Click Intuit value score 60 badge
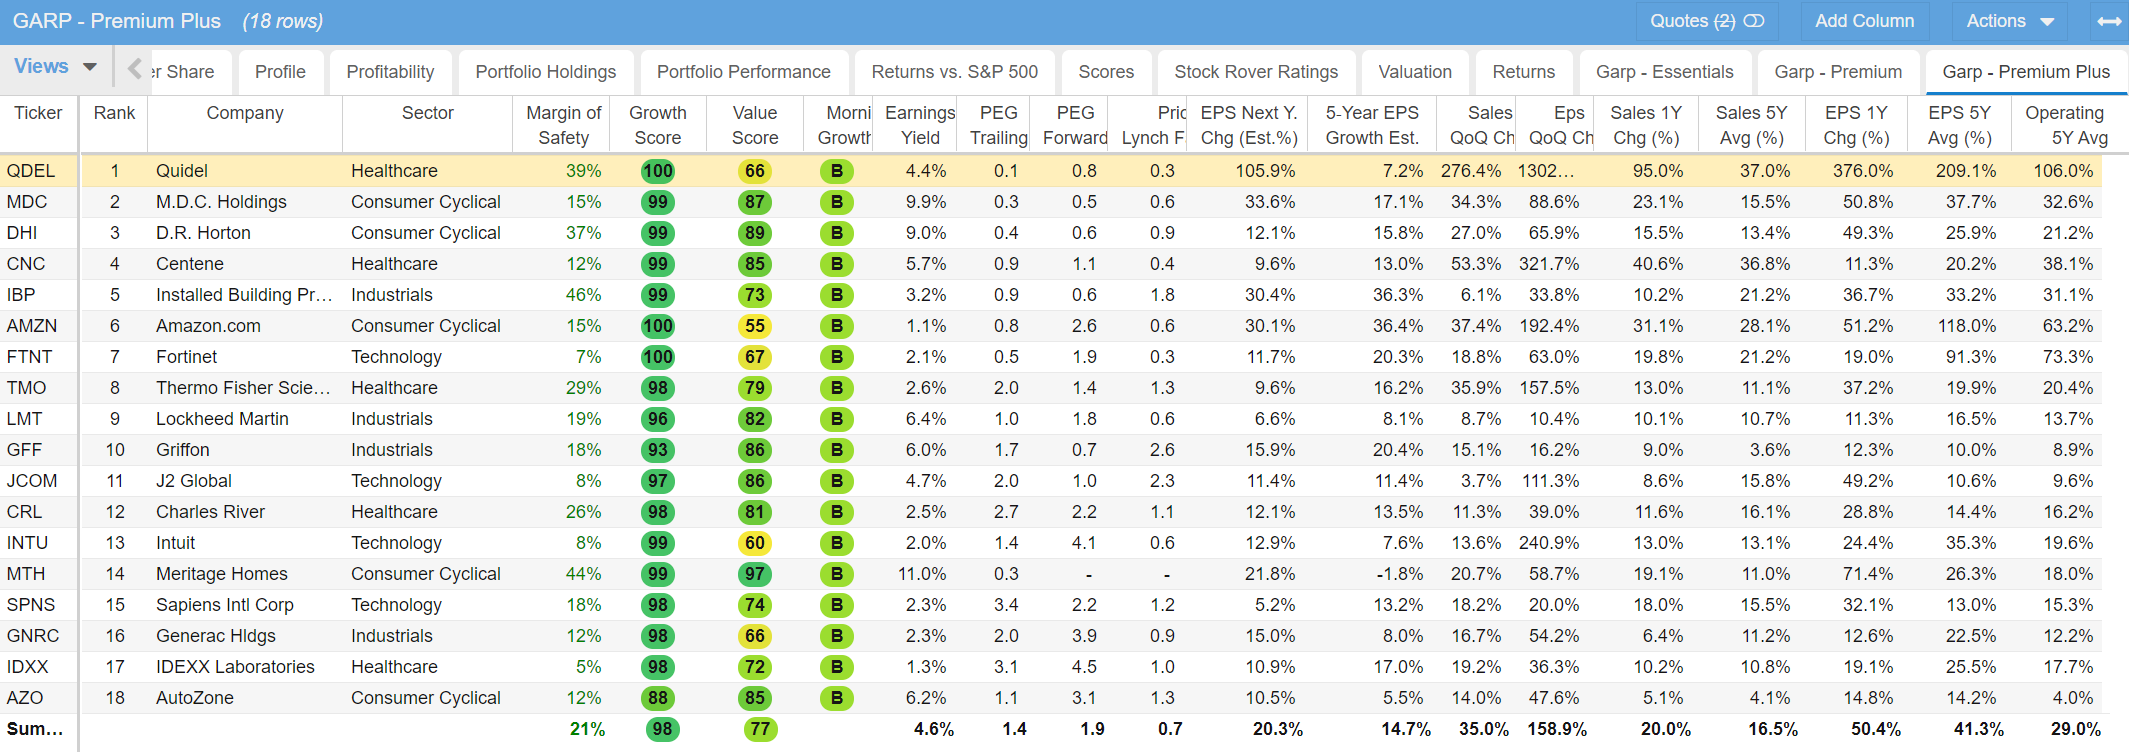 [x=755, y=543]
